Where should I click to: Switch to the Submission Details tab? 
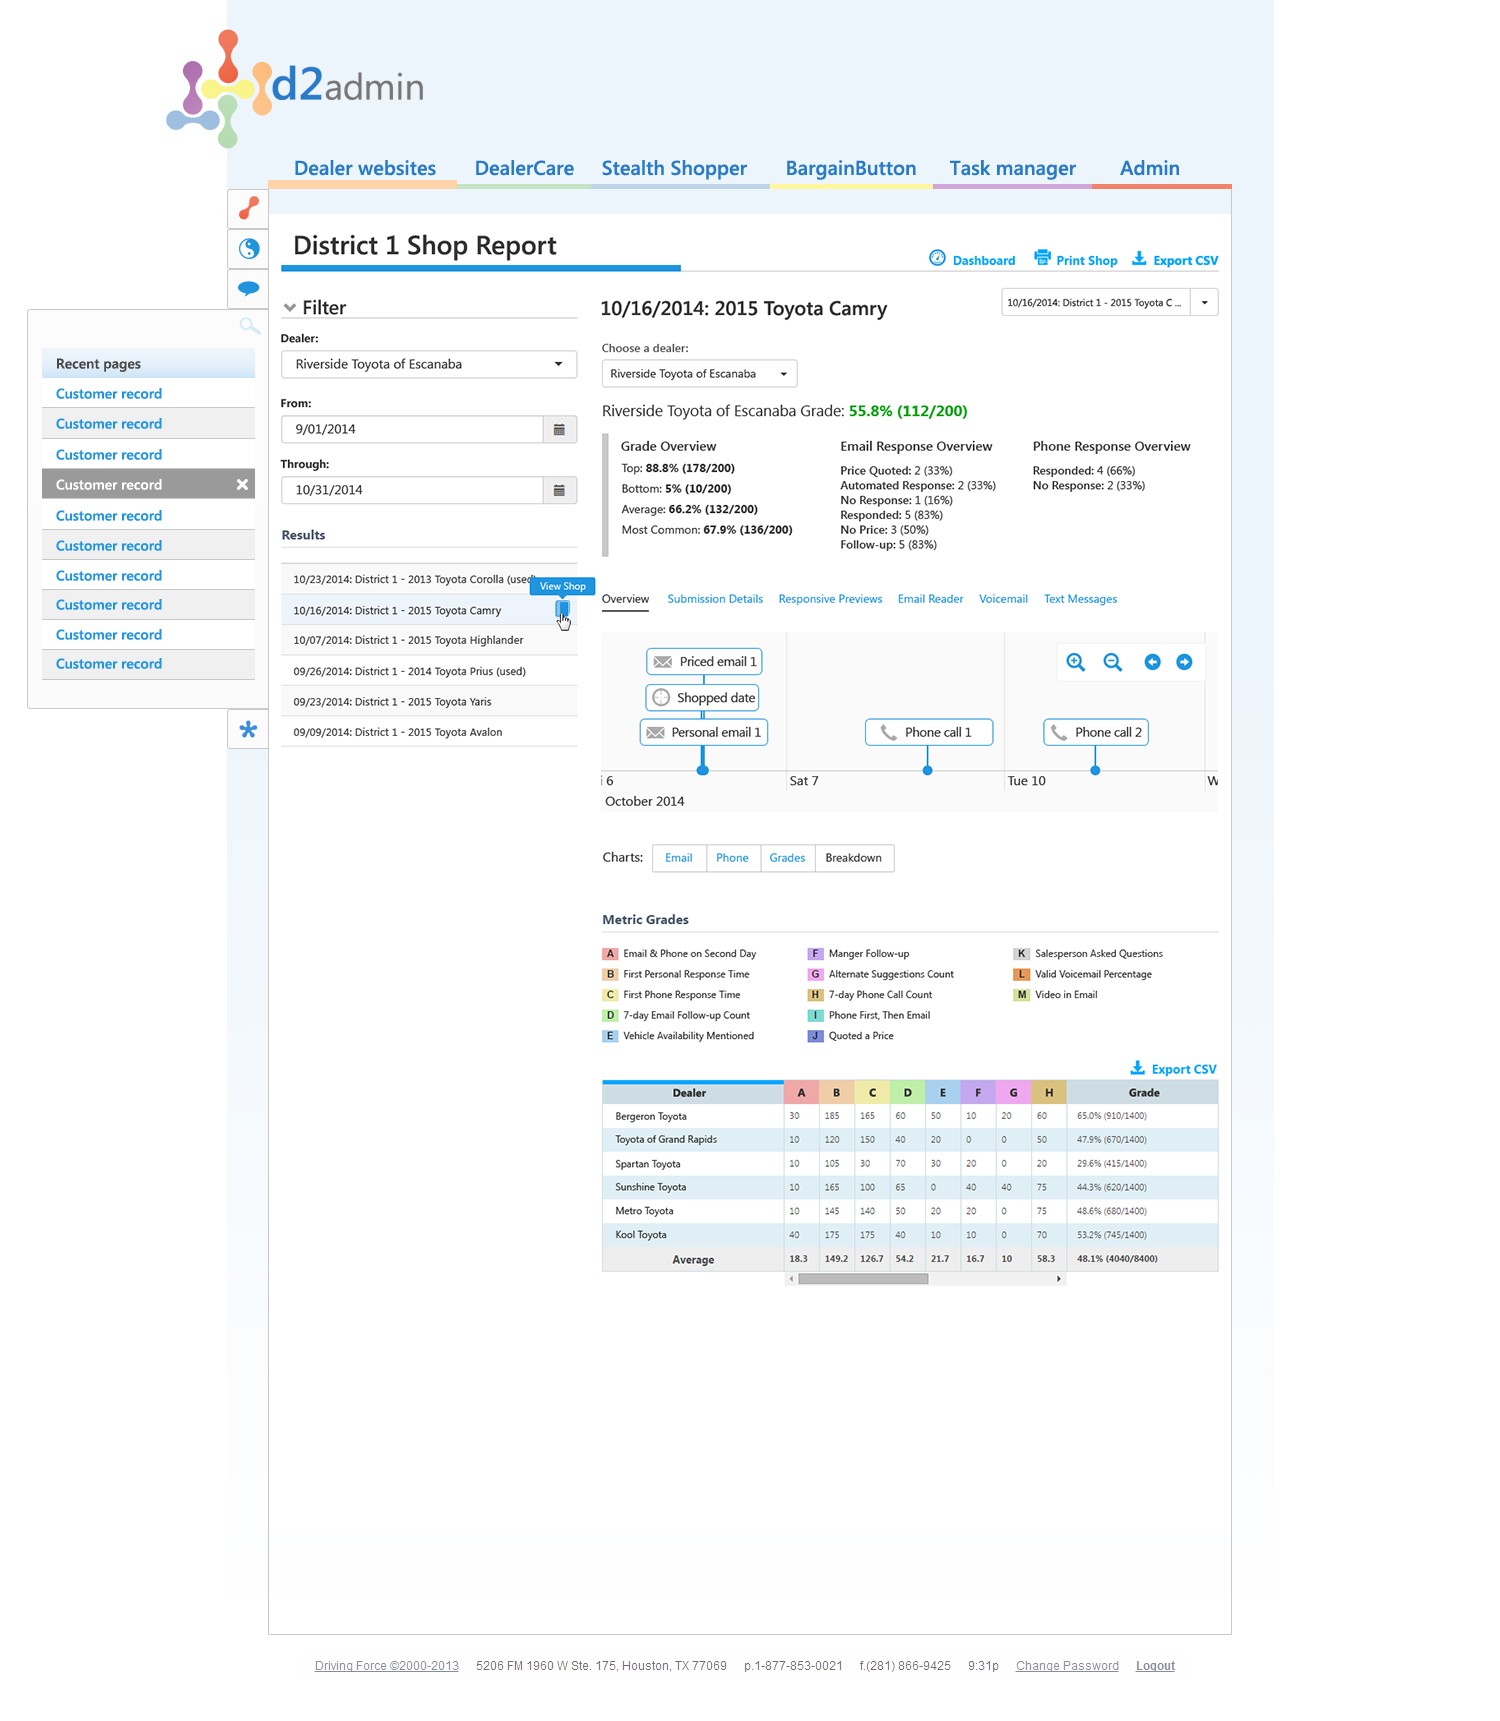click(715, 599)
